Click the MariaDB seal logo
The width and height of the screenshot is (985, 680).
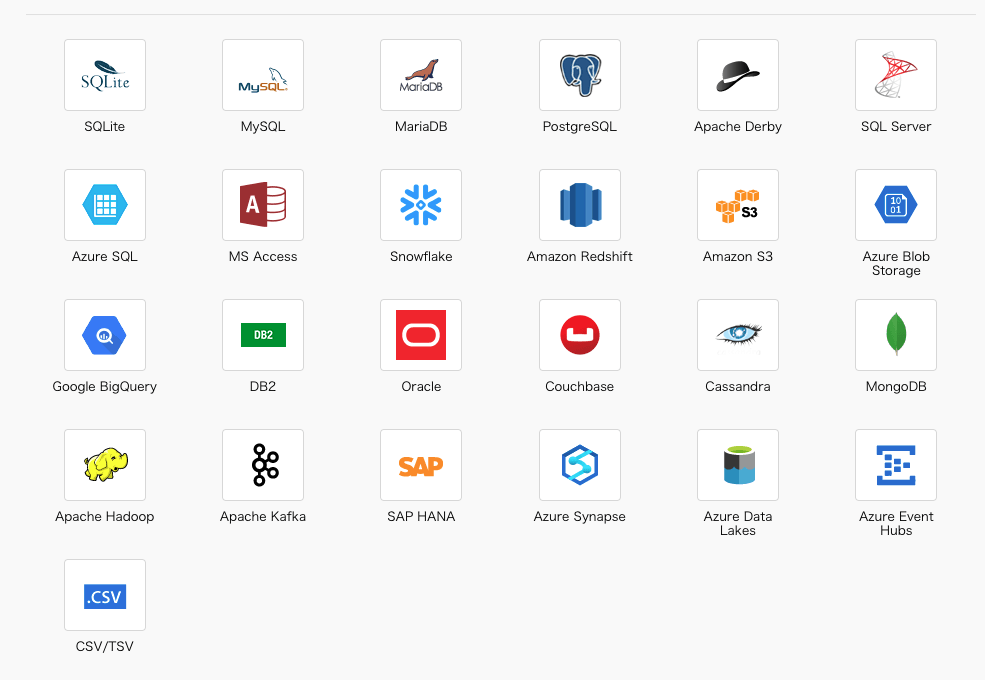(x=421, y=75)
